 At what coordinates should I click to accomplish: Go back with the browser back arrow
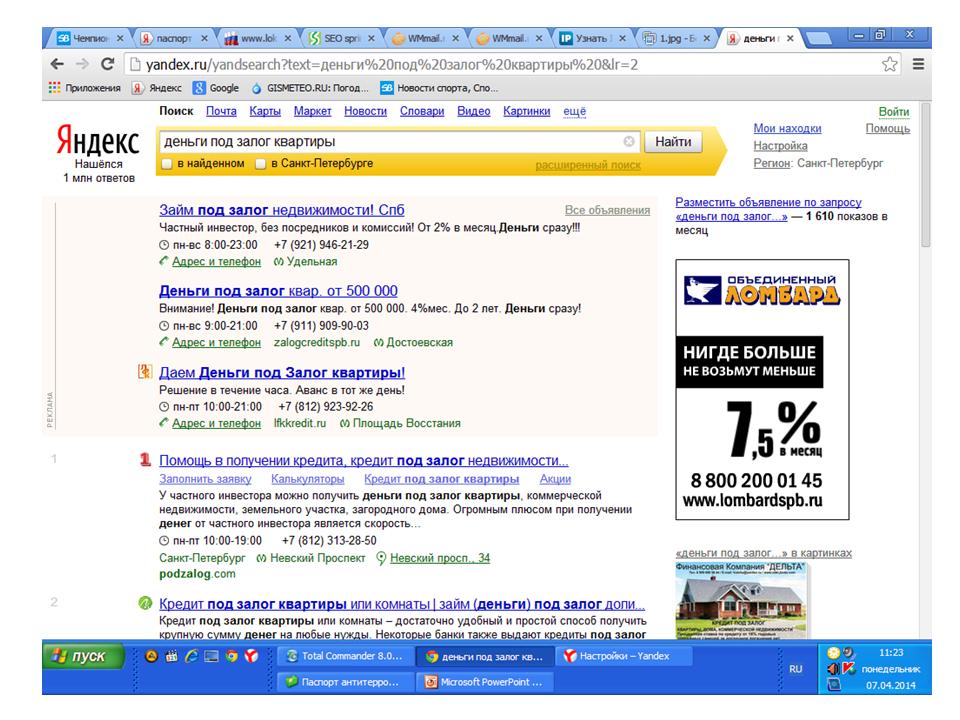(57, 64)
